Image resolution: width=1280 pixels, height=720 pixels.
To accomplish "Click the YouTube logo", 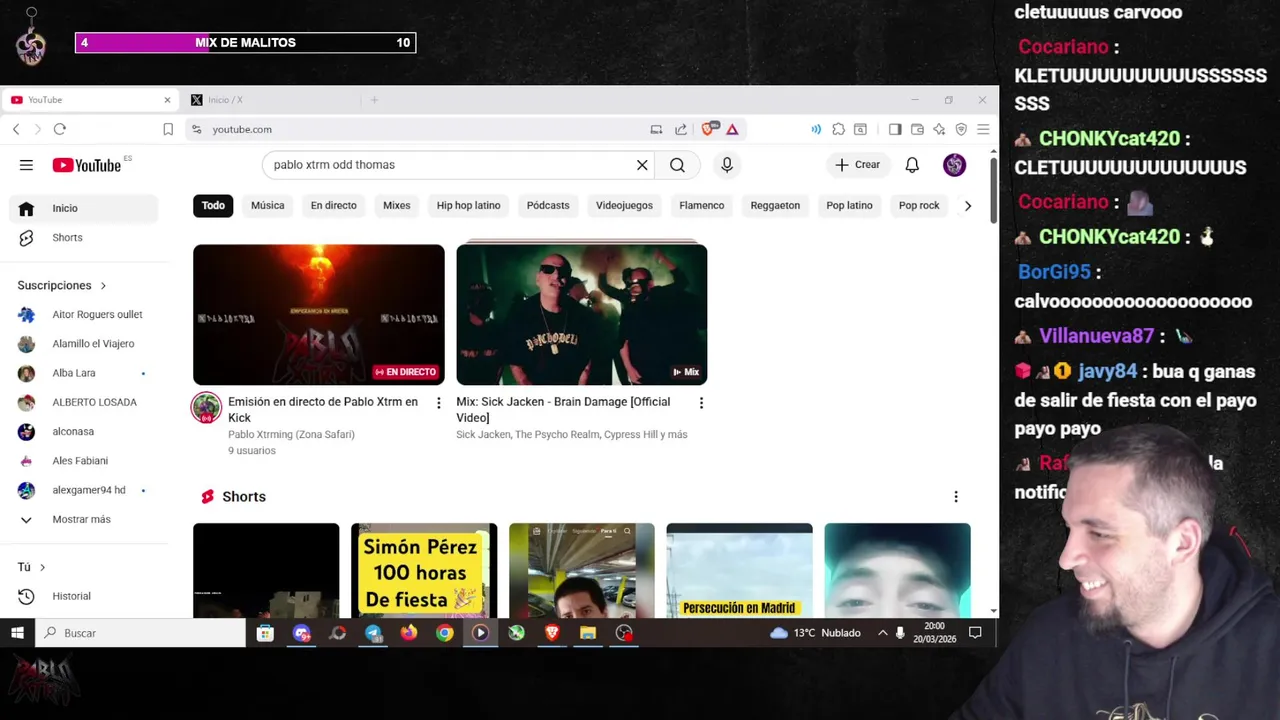I will click(x=86, y=165).
